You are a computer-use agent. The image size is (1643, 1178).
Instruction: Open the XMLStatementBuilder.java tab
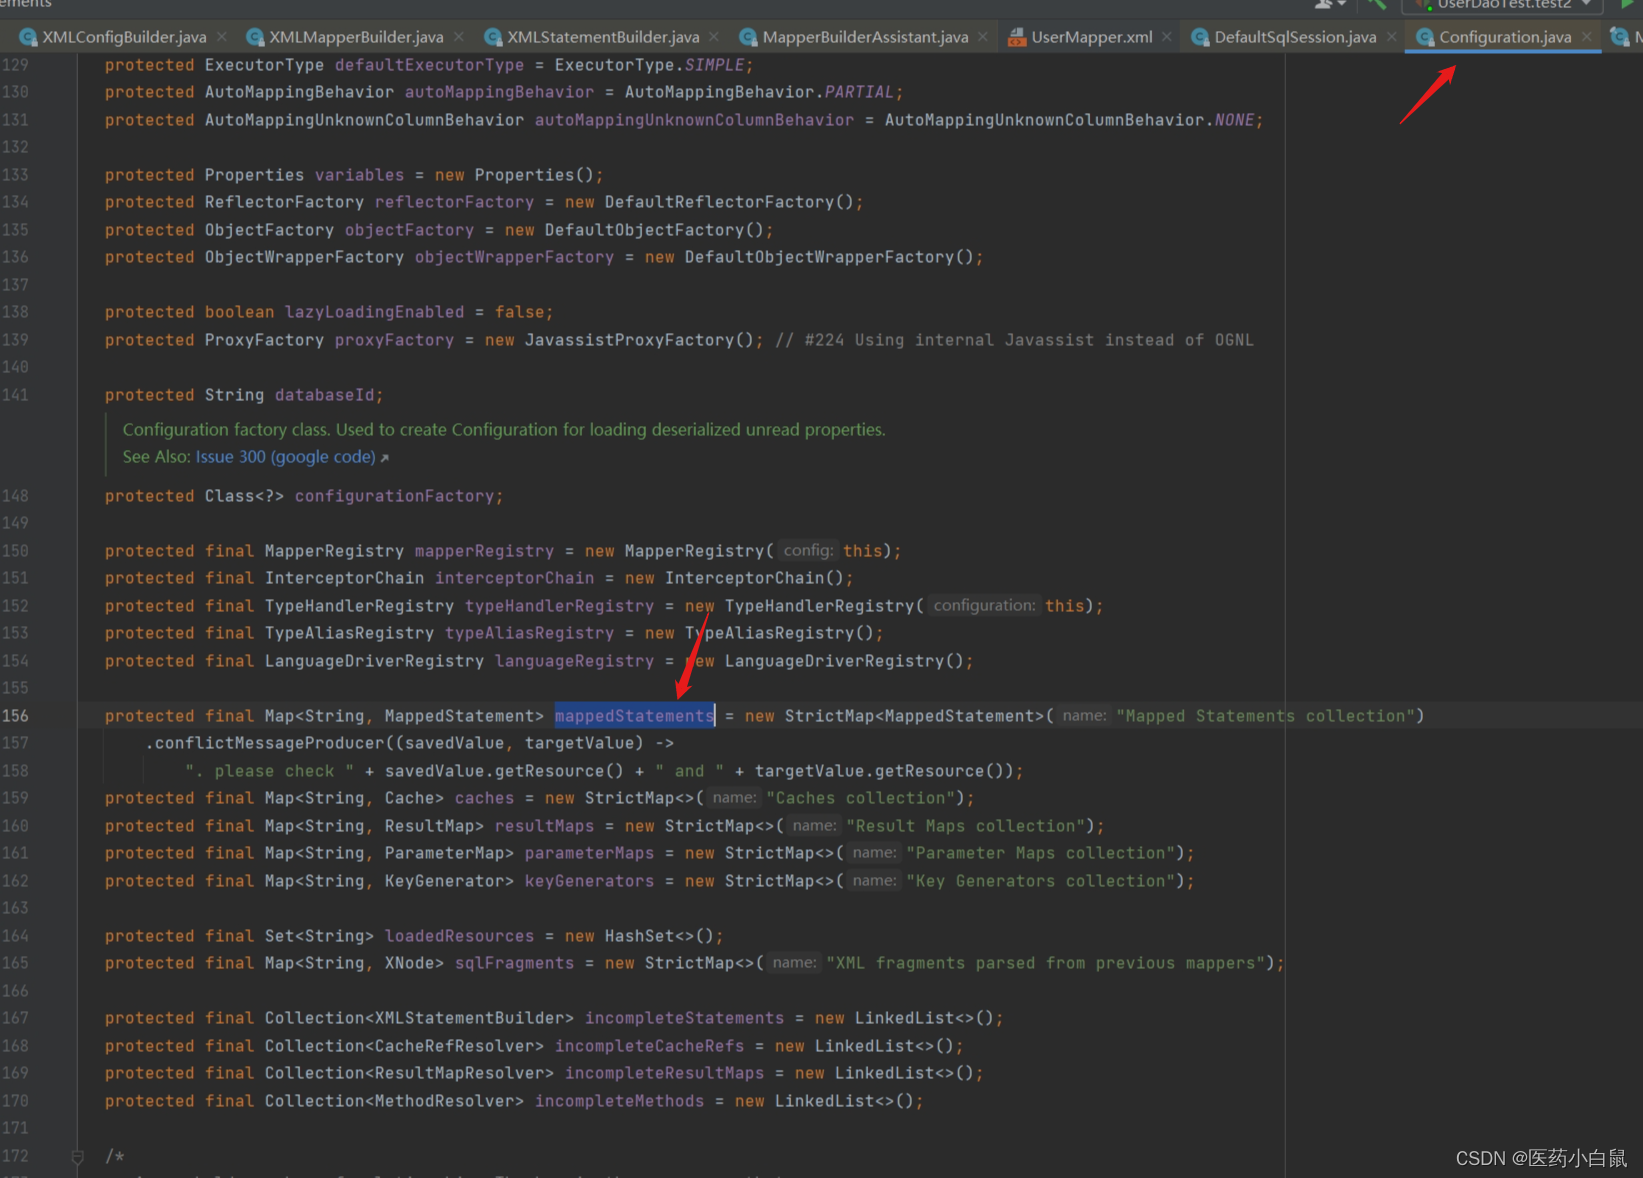pyautogui.click(x=603, y=37)
